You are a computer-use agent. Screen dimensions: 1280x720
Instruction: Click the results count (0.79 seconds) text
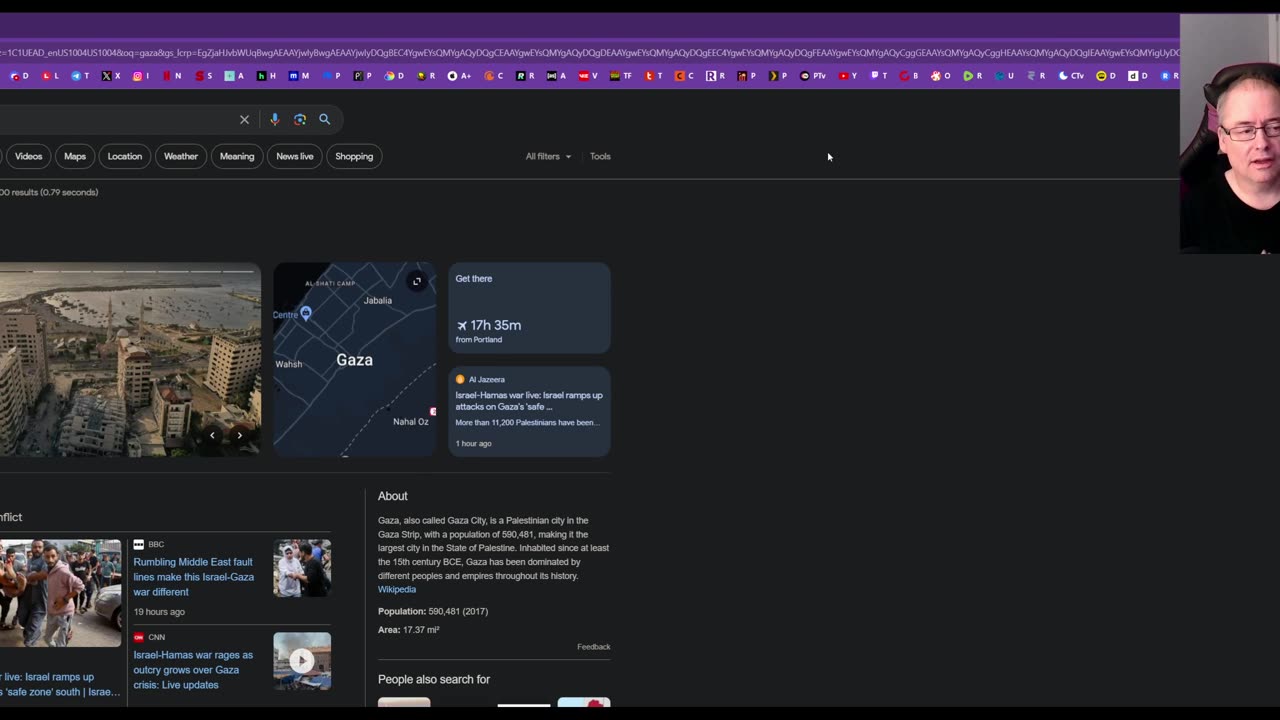click(49, 192)
